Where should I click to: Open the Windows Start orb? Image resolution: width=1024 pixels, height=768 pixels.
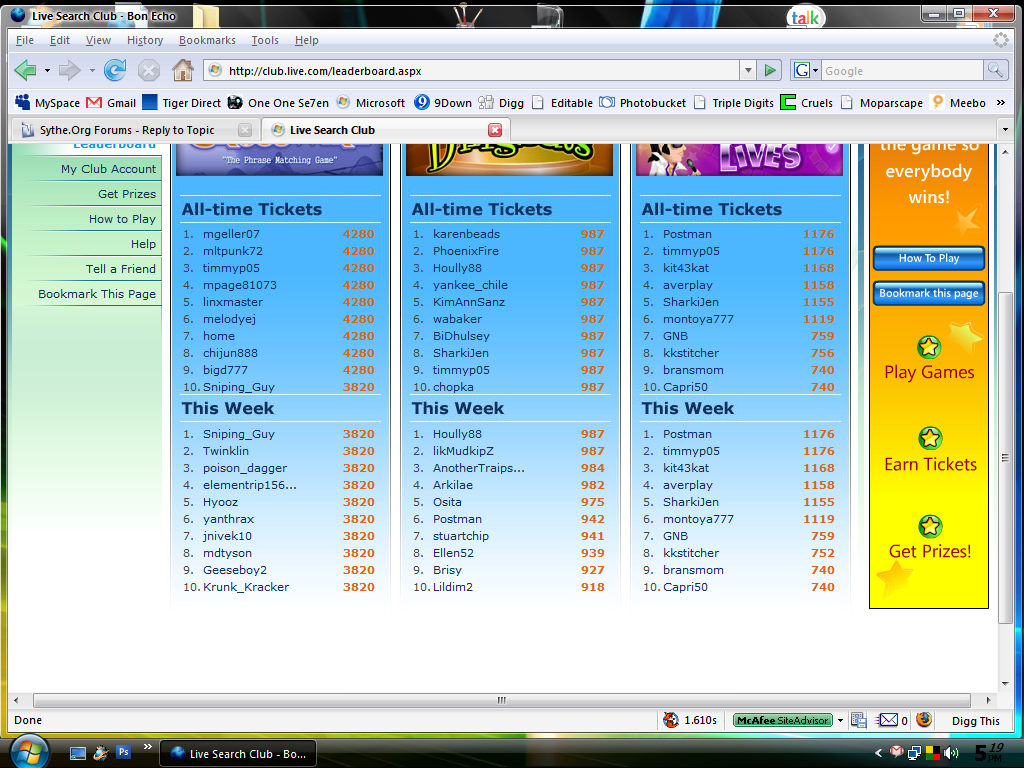coord(29,753)
